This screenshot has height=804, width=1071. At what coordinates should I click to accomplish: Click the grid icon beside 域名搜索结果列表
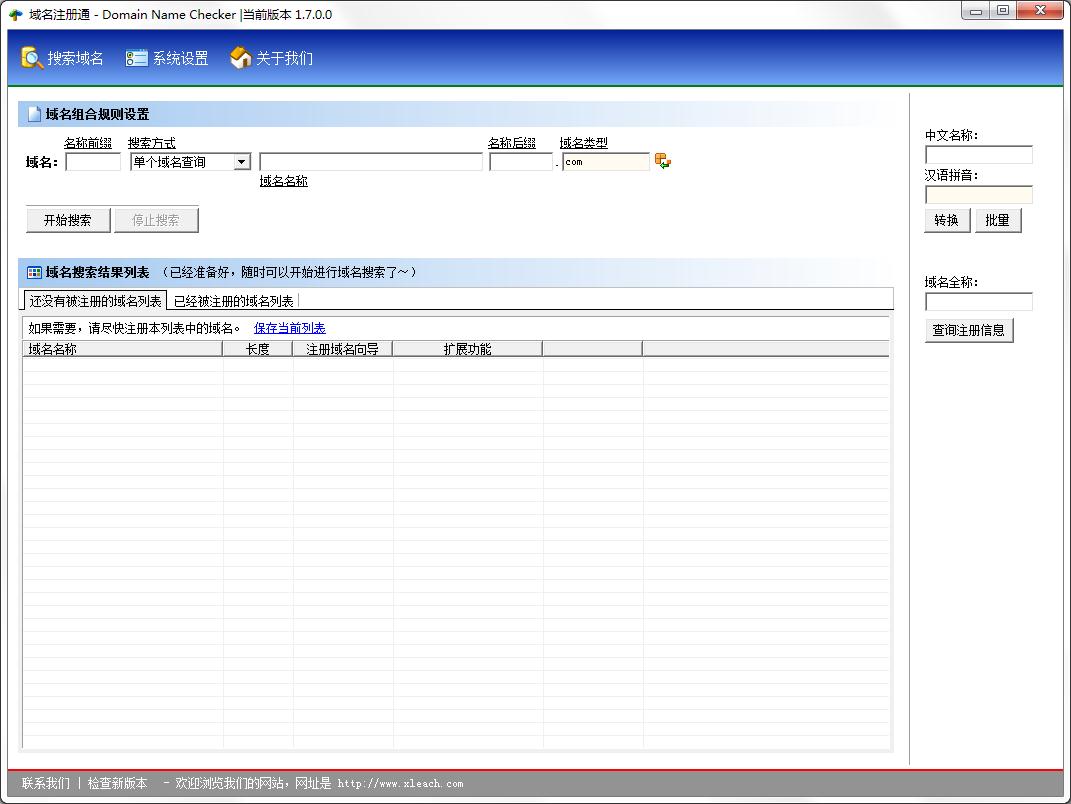click(x=34, y=272)
